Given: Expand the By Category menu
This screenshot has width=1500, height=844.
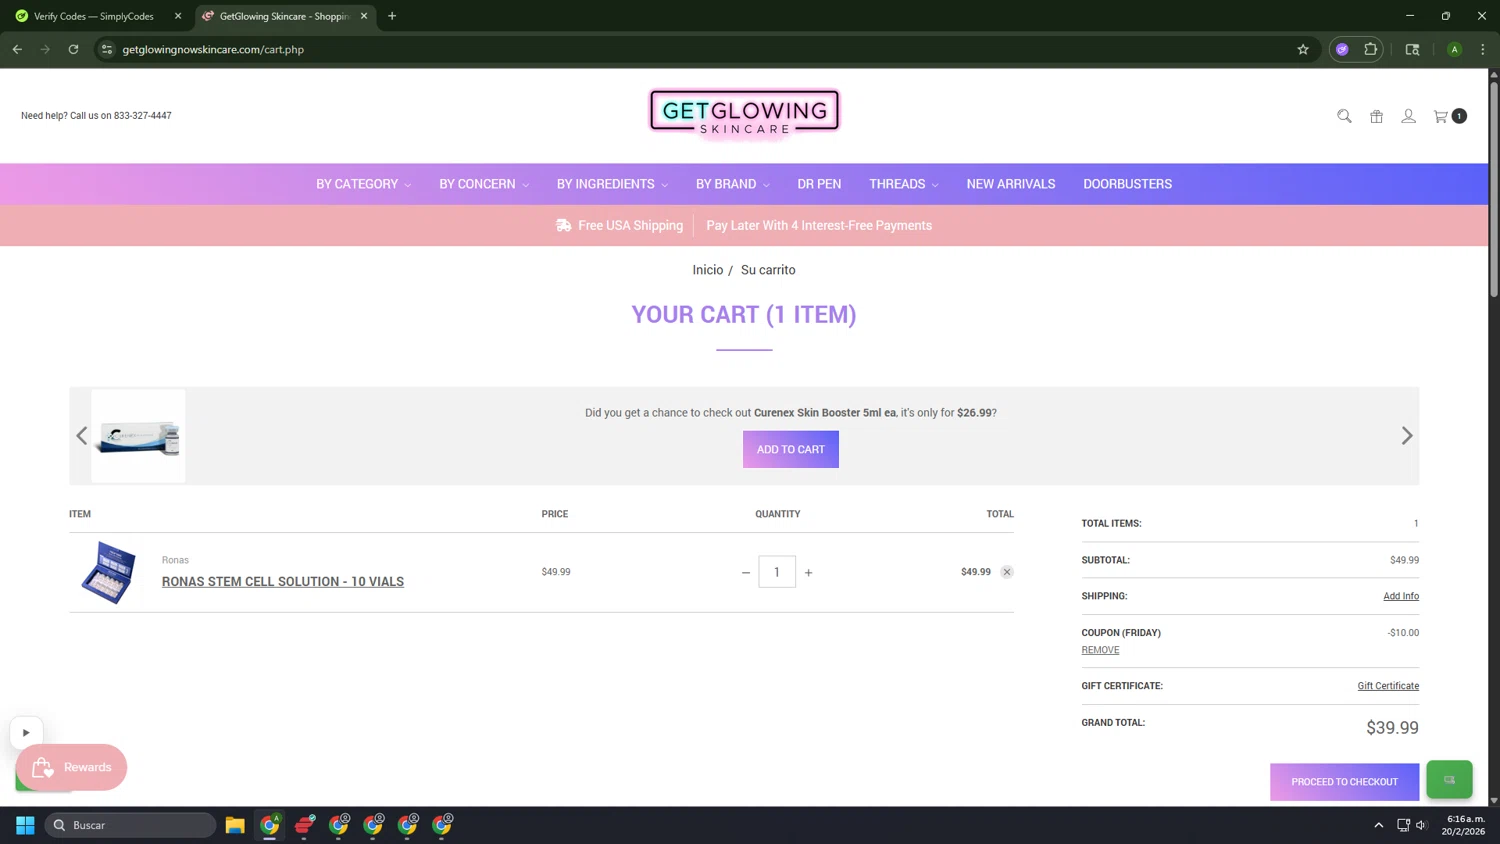Looking at the screenshot, I should [x=364, y=184].
